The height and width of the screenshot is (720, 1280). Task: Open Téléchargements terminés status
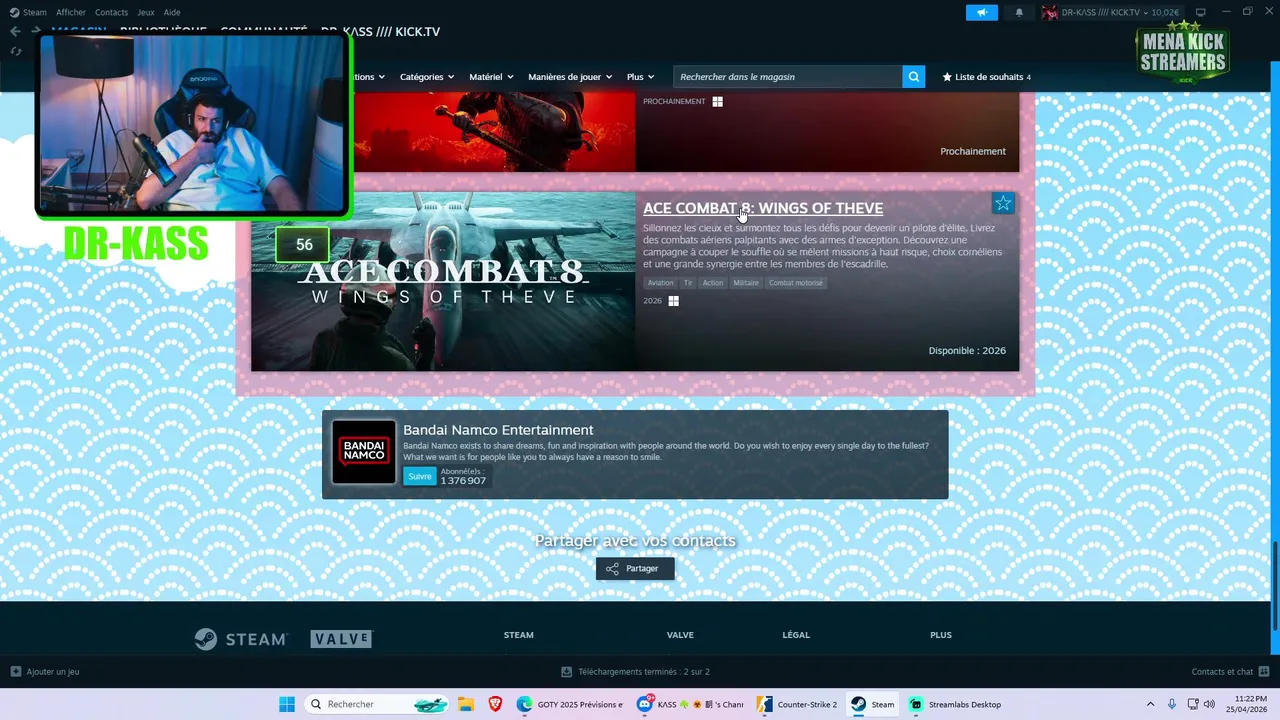pos(635,672)
